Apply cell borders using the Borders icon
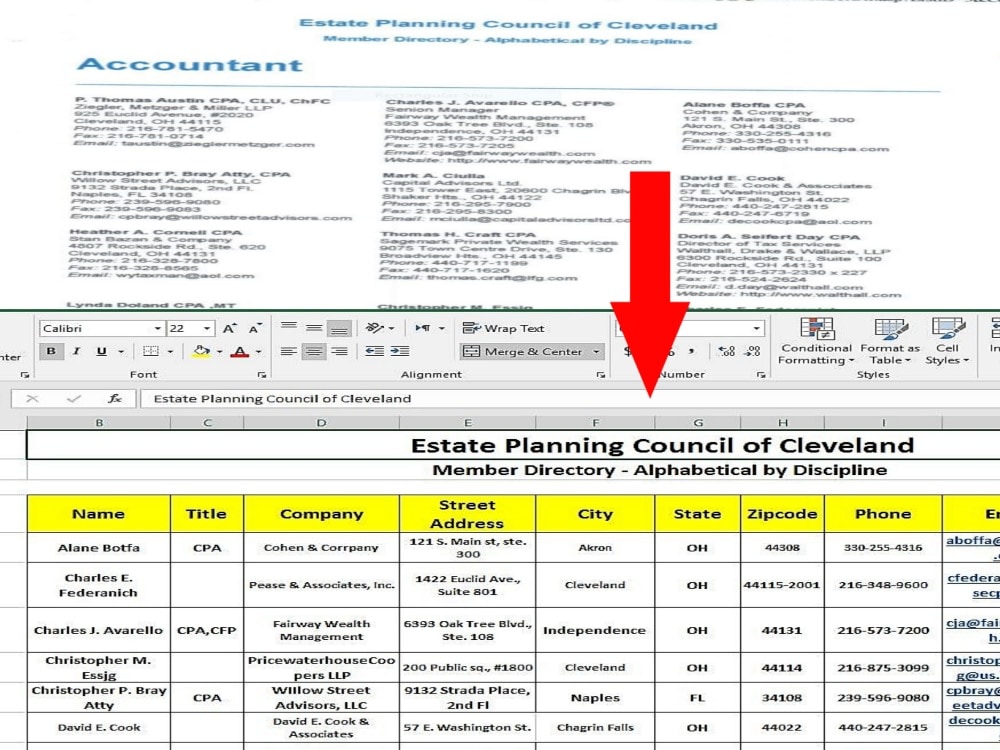The height and width of the screenshot is (750, 1000). pyautogui.click(x=151, y=351)
